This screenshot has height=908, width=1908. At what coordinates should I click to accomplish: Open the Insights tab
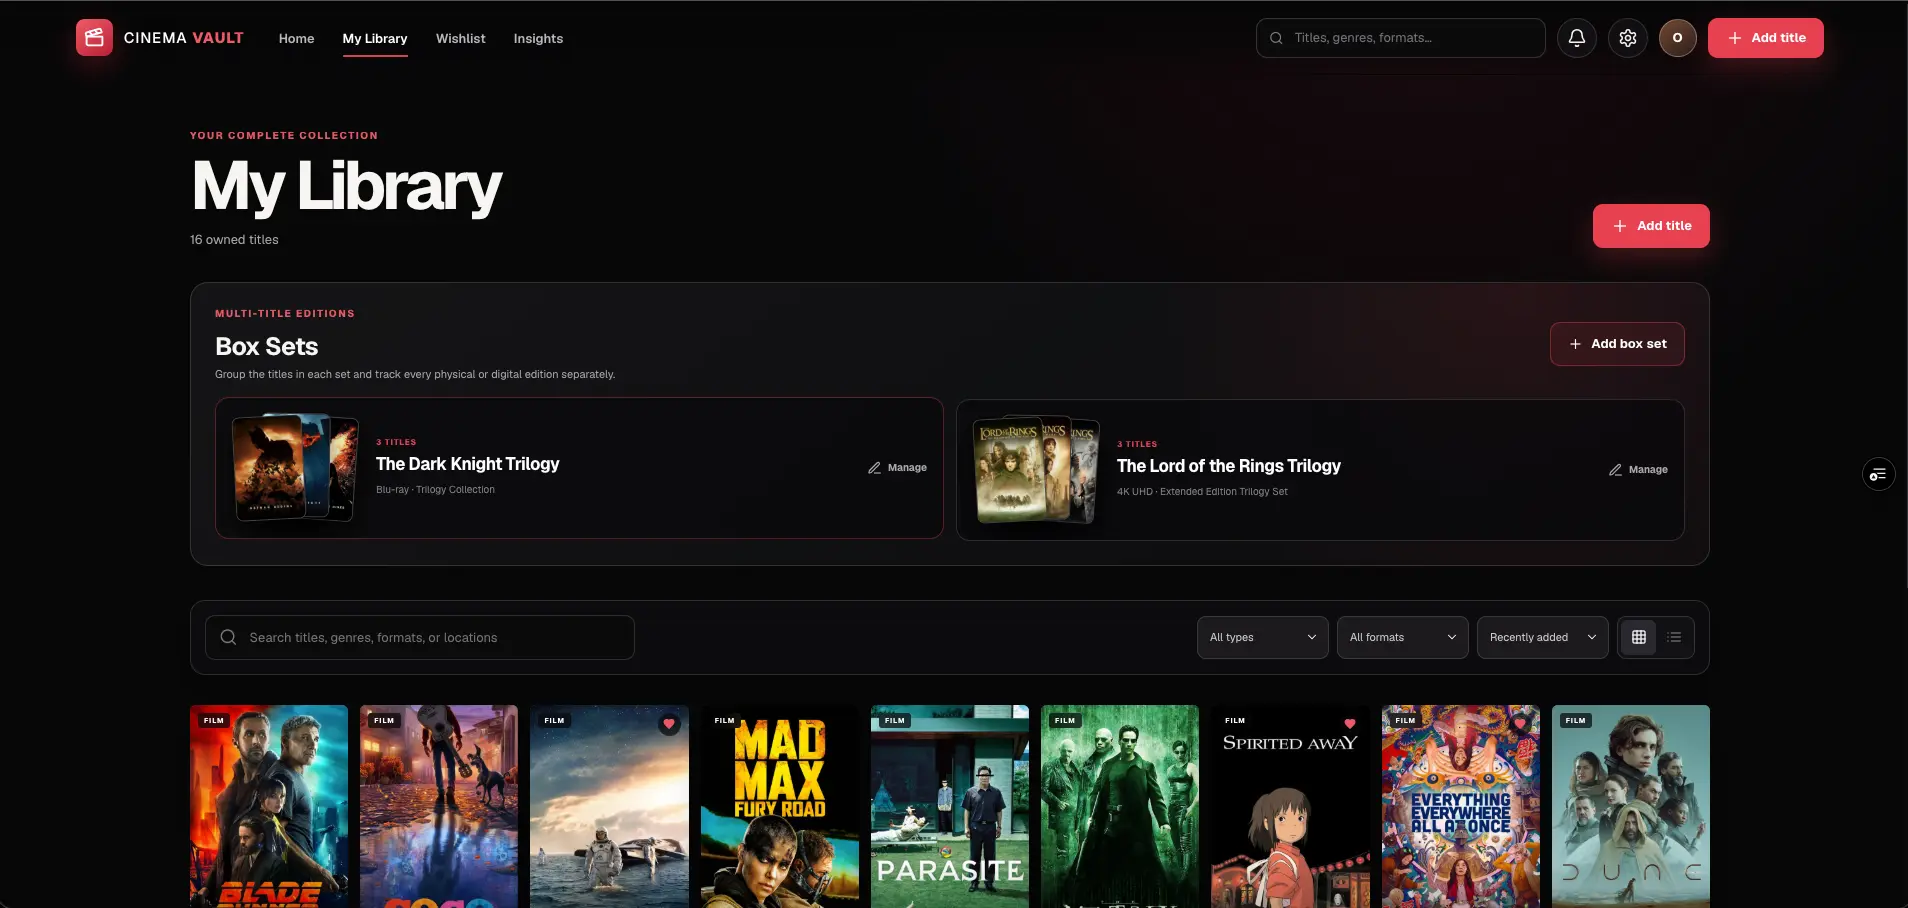click(538, 38)
